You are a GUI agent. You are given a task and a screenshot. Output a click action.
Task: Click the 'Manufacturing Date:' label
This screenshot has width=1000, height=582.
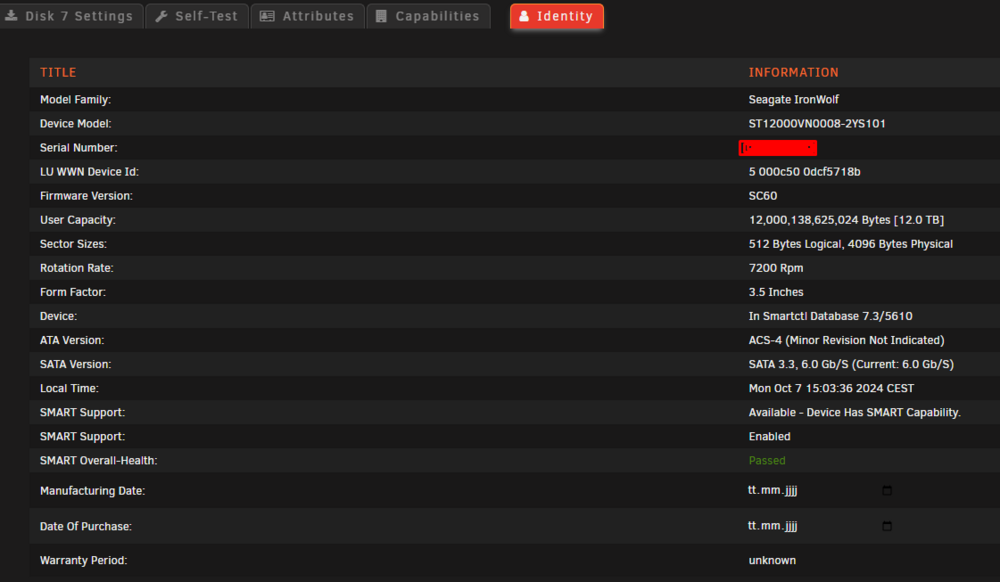92,491
